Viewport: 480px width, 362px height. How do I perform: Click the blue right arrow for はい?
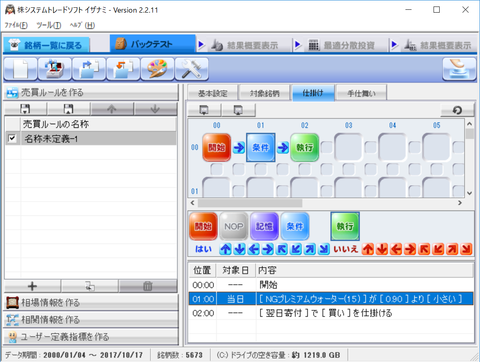point(268,249)
